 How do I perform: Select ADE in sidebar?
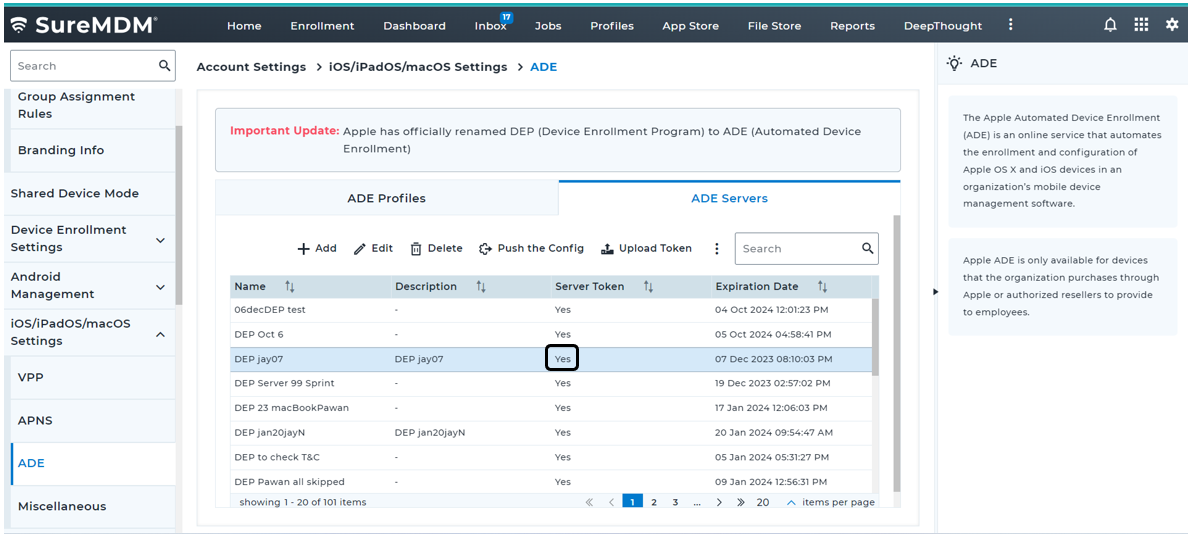point(93,464)
